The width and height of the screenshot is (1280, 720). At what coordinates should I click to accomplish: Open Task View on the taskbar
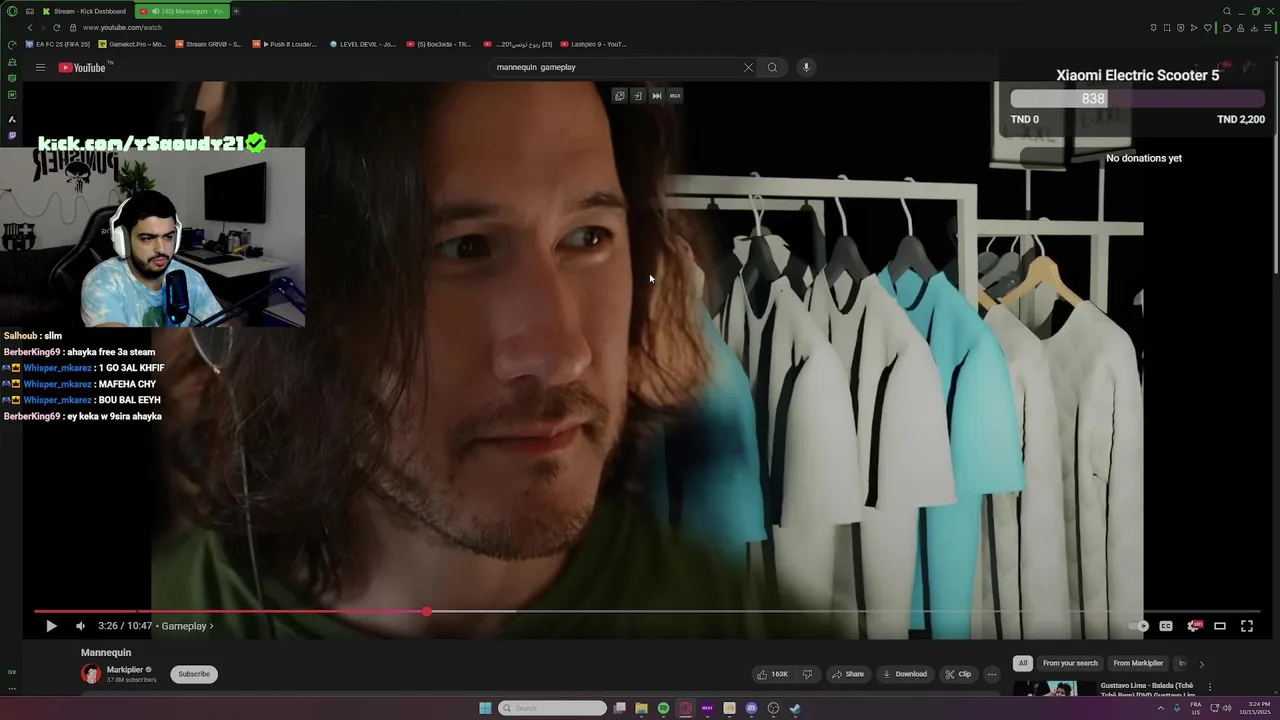coord(620,708)
